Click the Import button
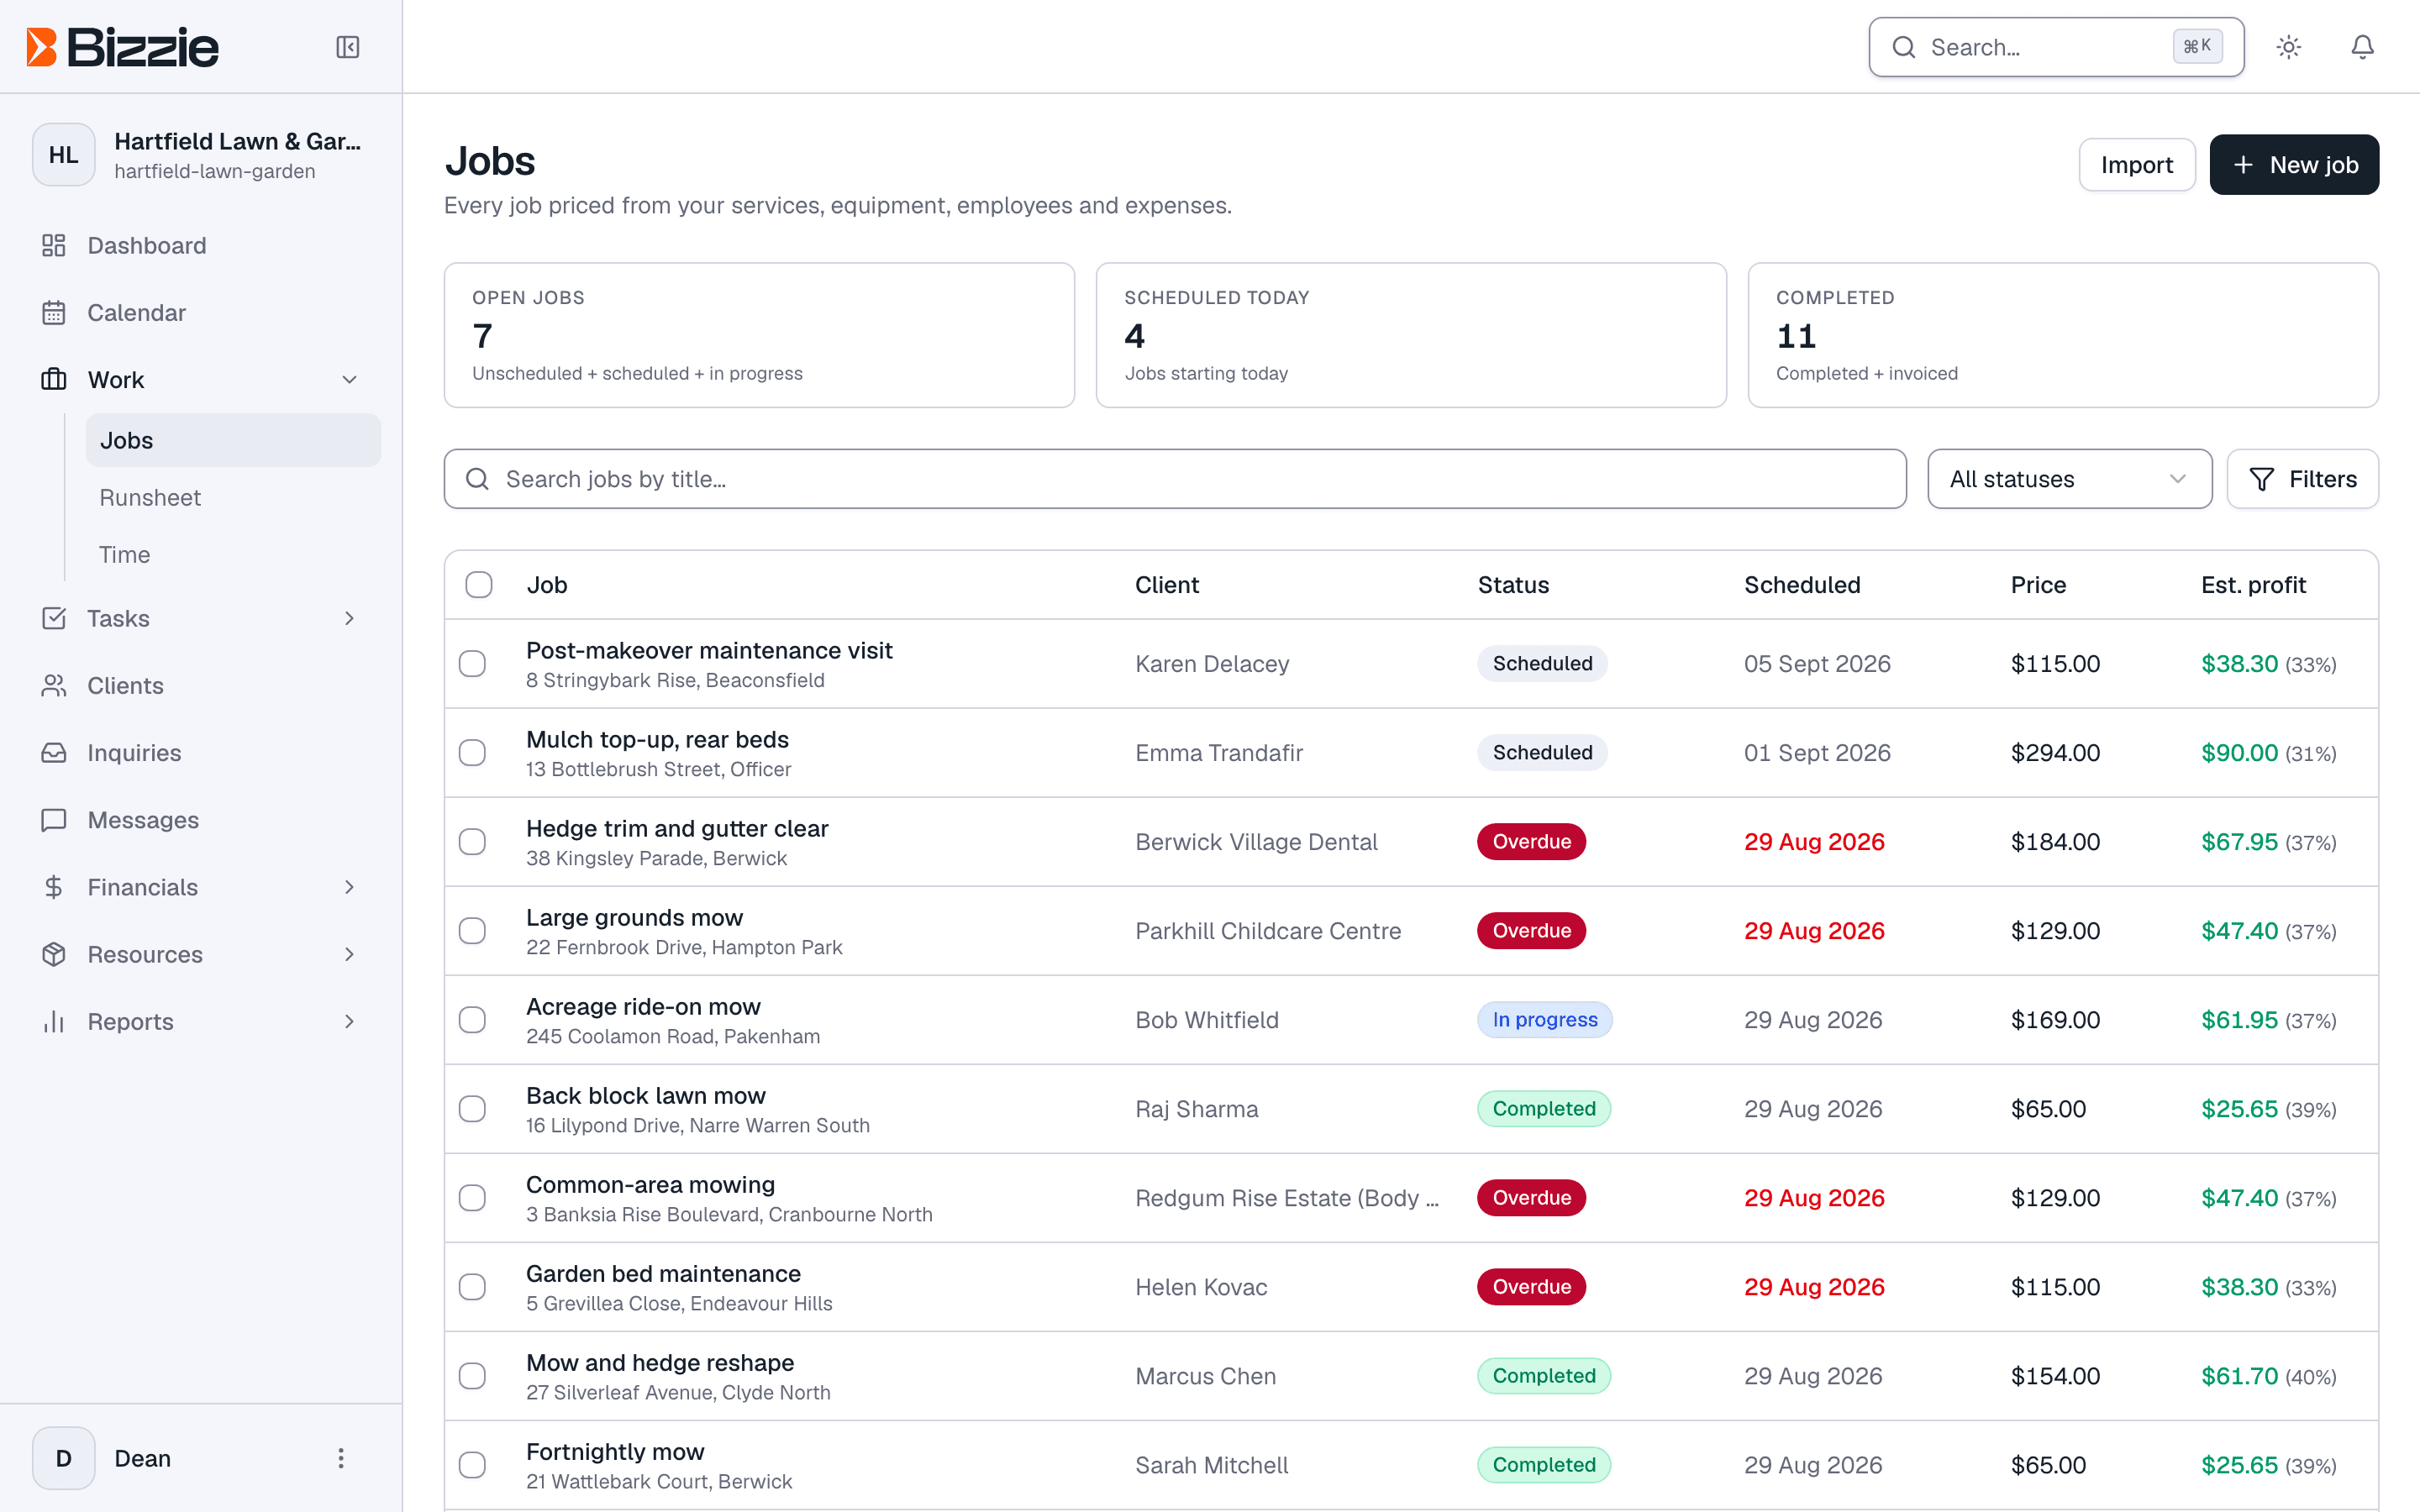The image size is (2420, 1512). [2137, 165]
